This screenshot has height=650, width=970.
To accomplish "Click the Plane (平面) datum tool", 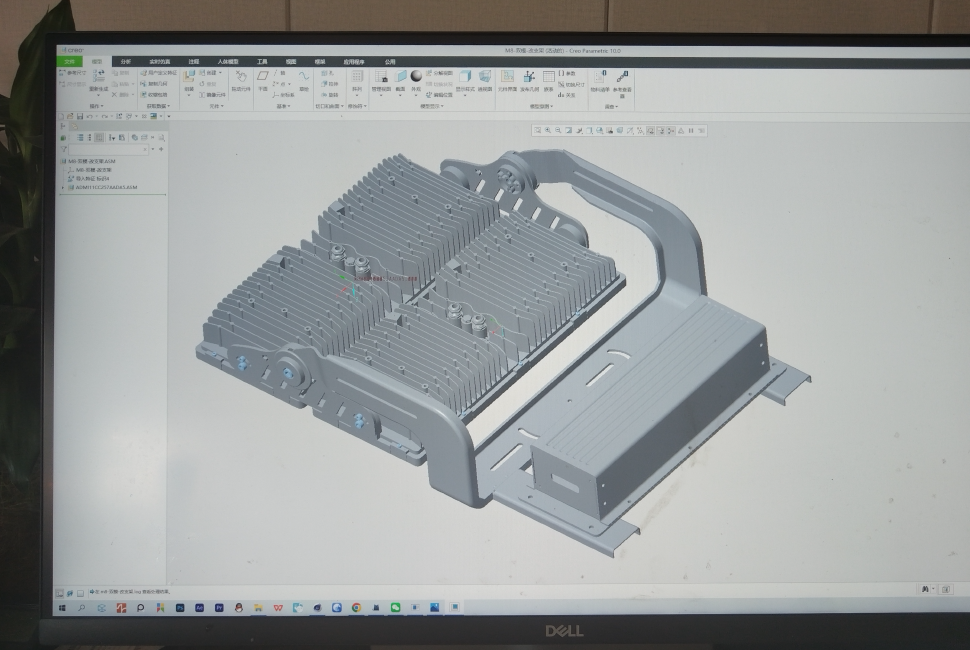I will [x=263, y=77].
